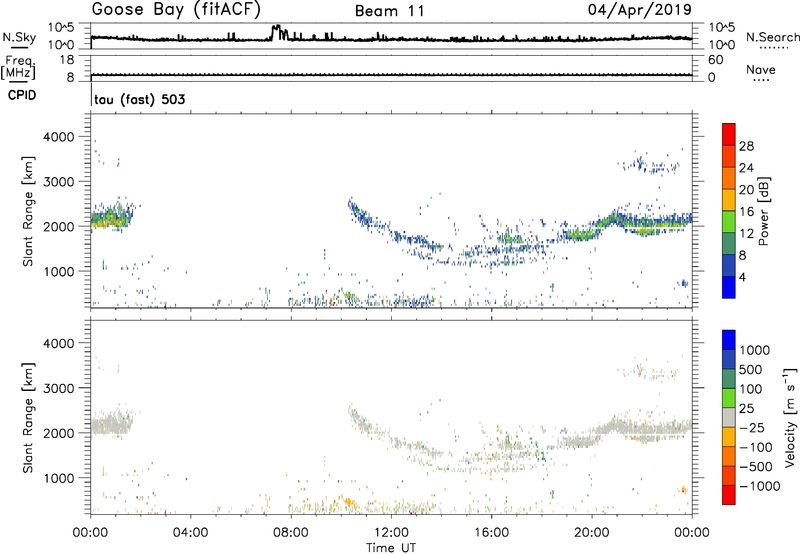Image resolution: width=800 pixels, height=554 pixels.
Task: Click the '4000' tick in the power panel
Action: click(58, 137)
